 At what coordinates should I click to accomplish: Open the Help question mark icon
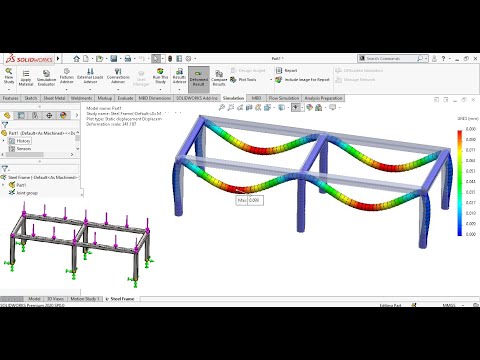click(x=443, y=59)
